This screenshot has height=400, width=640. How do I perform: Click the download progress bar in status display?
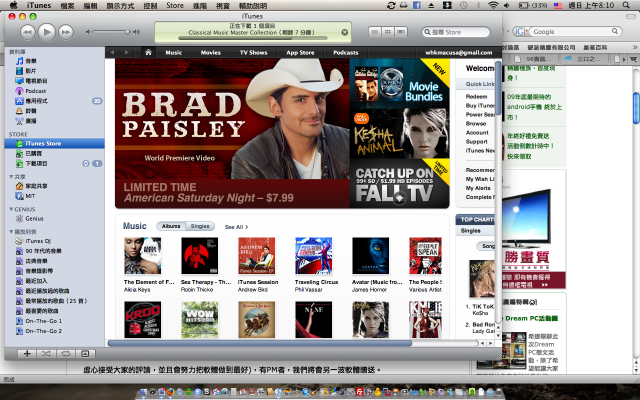pyautogui.click(x=253, y=38)
